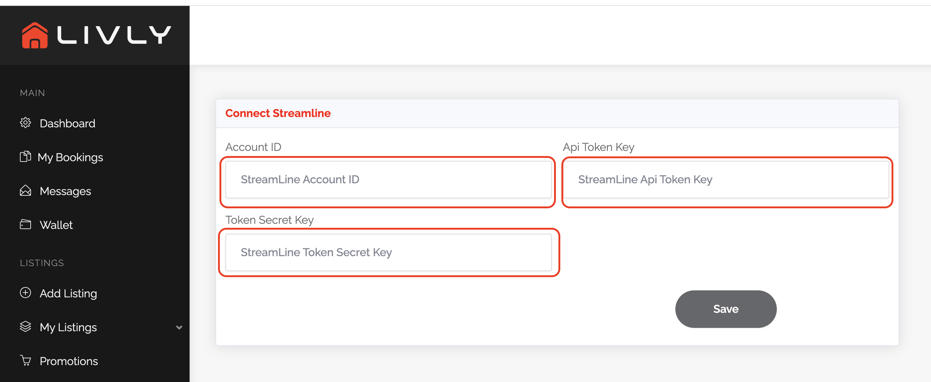Focus the StreamLine Api Token Key field

(726, 179)
